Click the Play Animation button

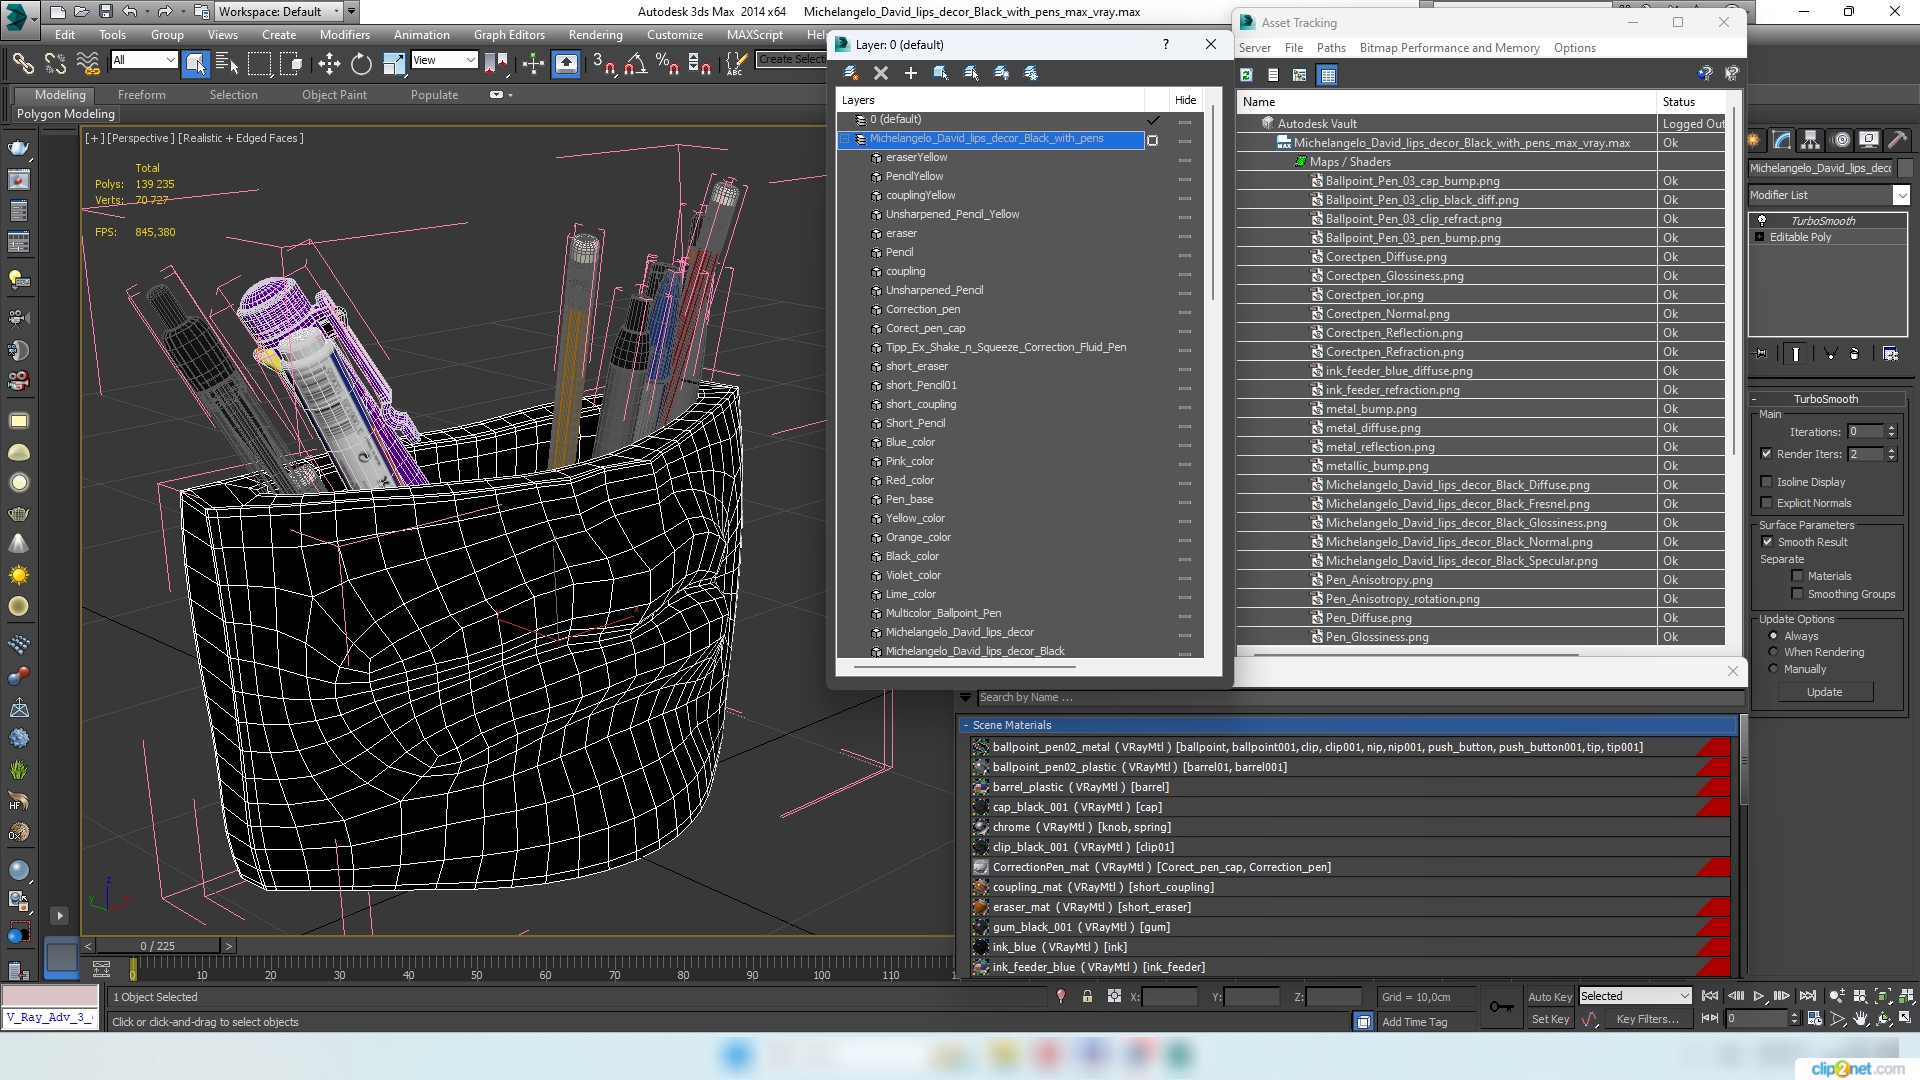(x=1759, y=996)
